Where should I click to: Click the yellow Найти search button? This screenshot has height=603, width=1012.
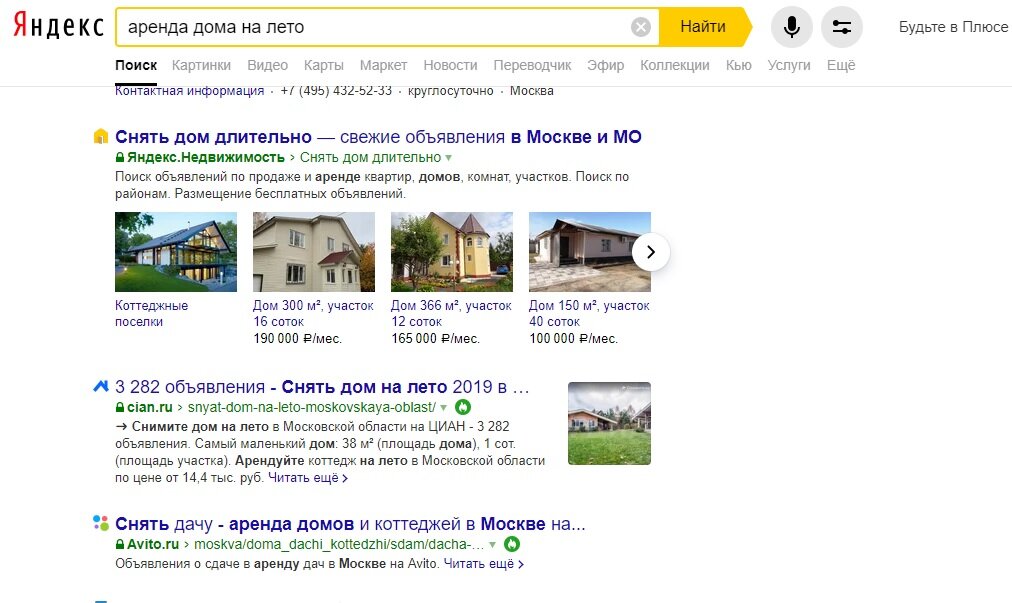pyautogui.click(x=705, y=27)
